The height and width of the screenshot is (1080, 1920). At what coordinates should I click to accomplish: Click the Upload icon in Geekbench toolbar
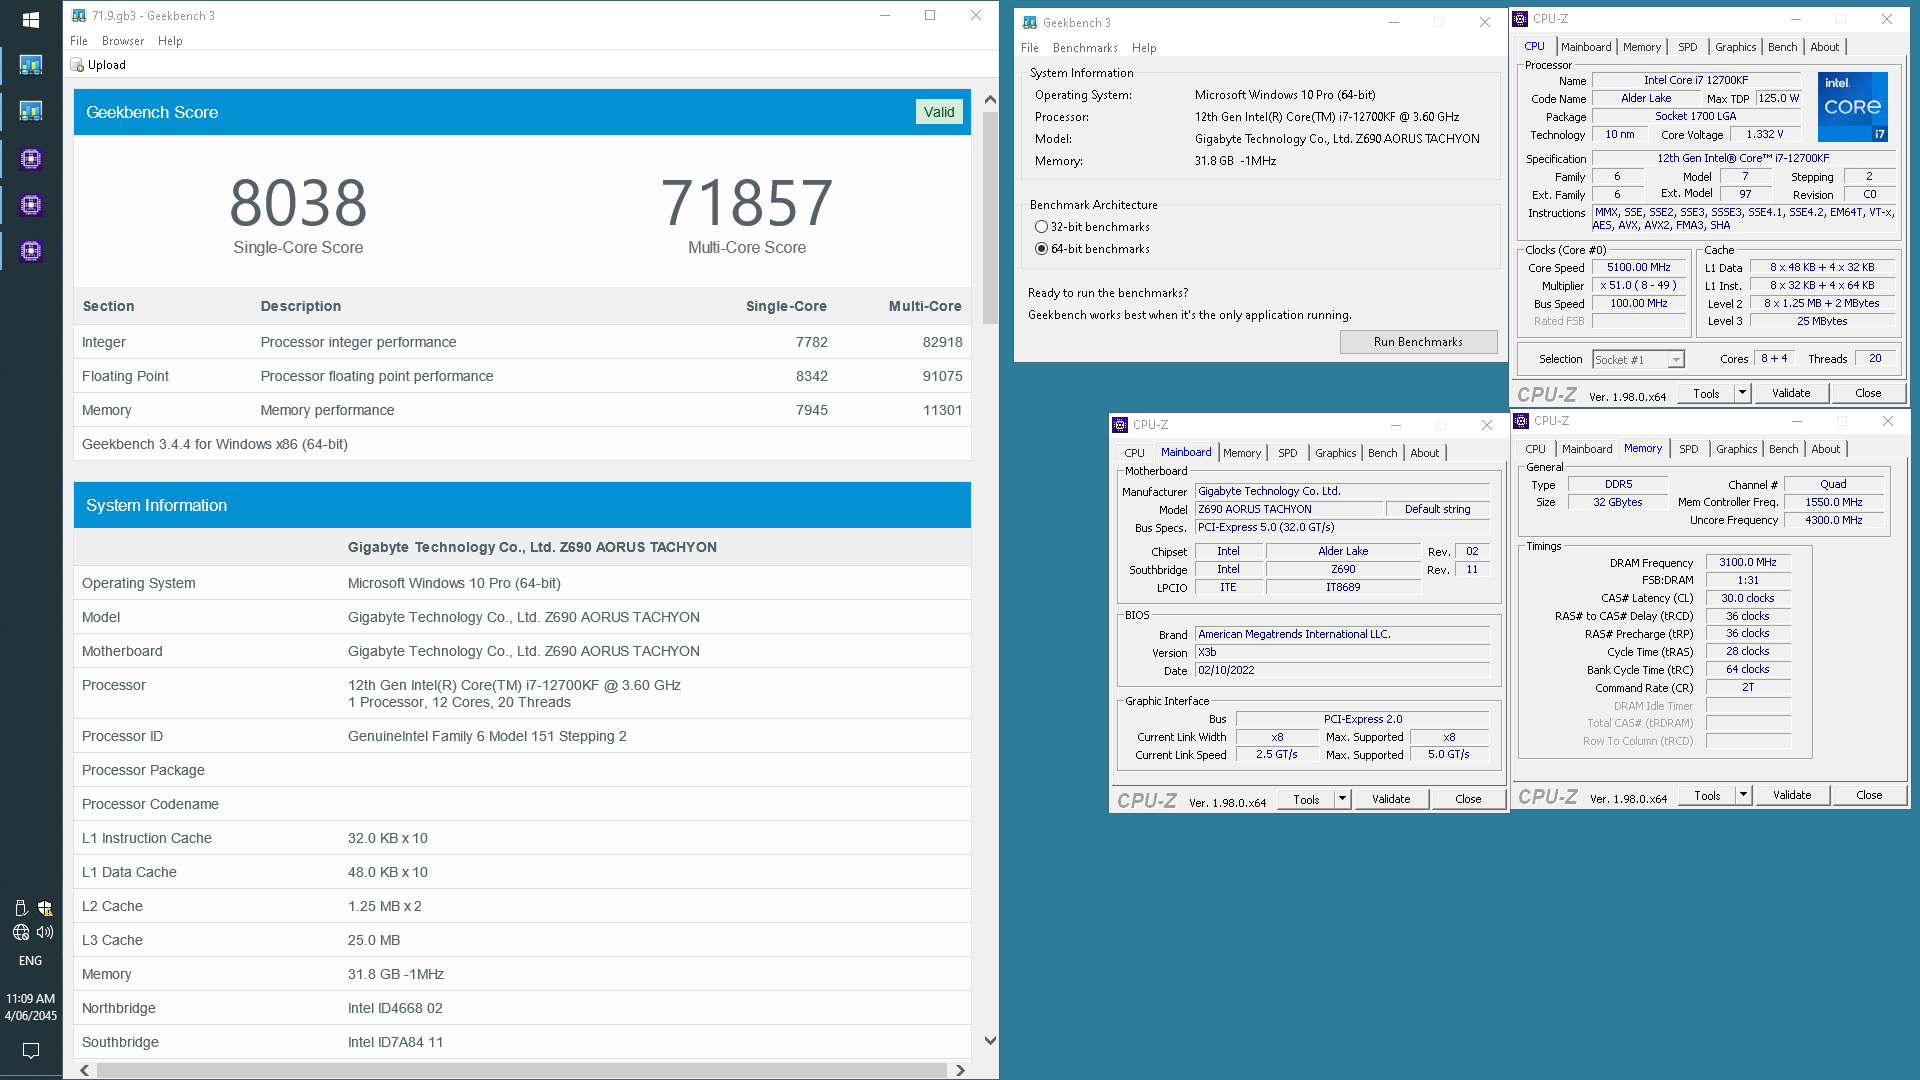point(77,65)
